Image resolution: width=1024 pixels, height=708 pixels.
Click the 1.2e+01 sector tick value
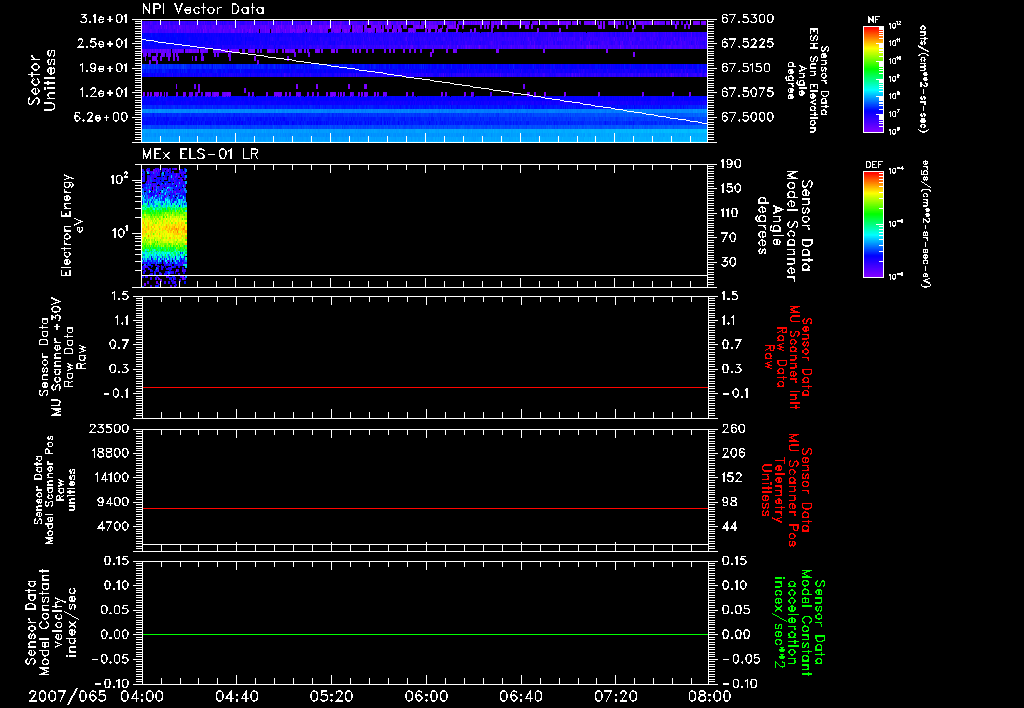pos(104,93)
